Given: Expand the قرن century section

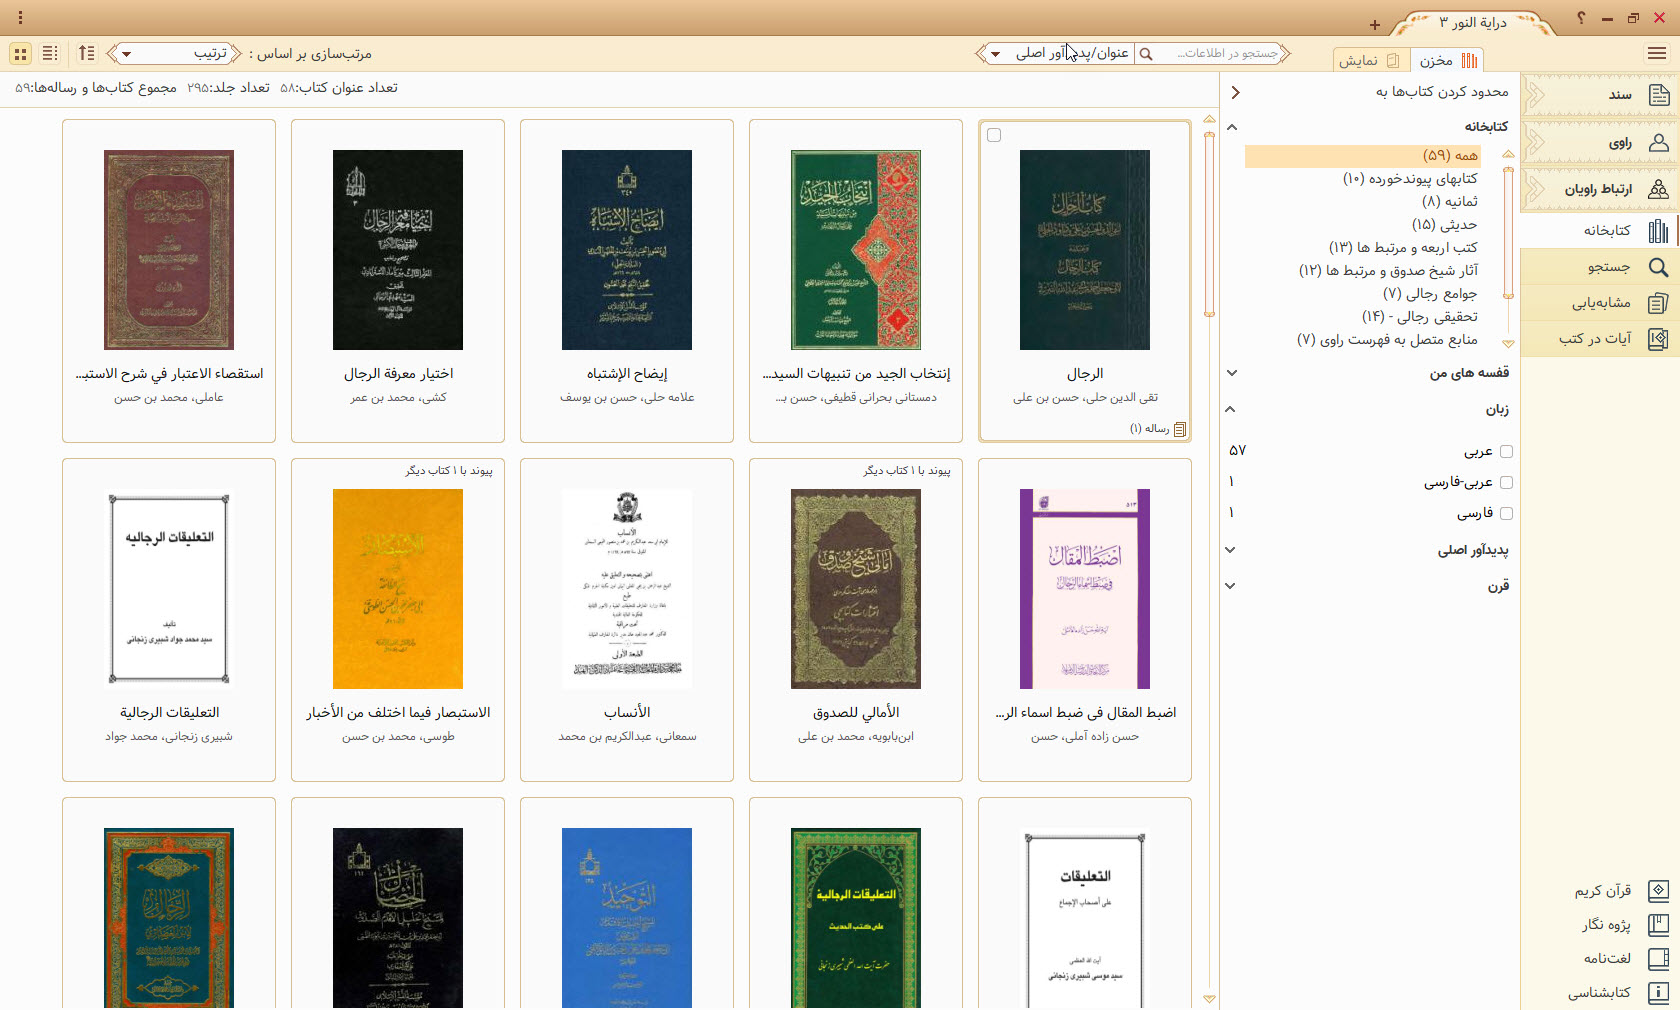Looking at the screenshot, I should pos(1230,586).
